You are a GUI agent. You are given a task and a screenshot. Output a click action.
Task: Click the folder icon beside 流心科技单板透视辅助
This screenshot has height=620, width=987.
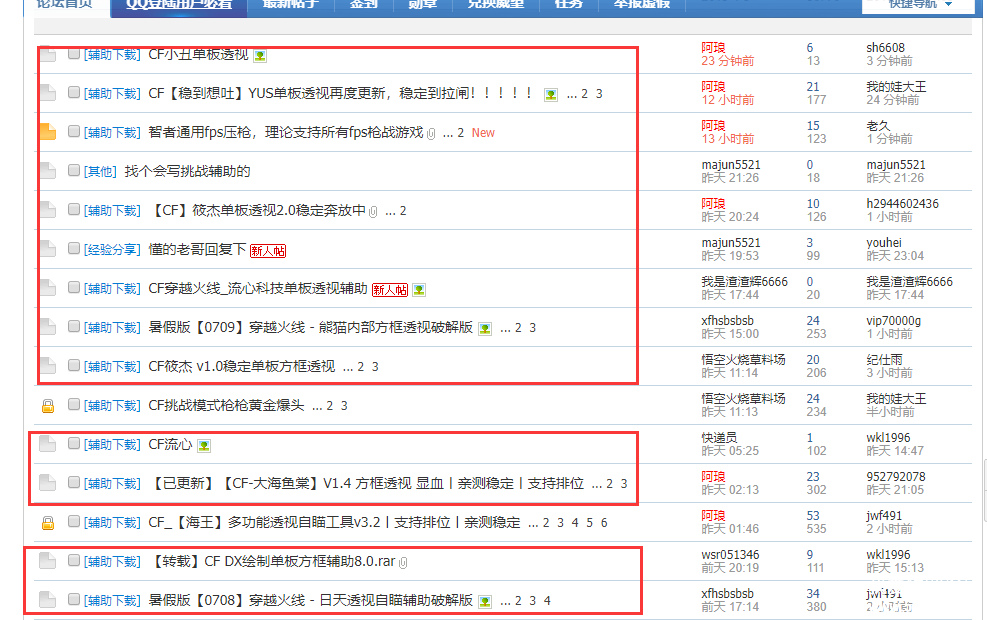(48, 287)
